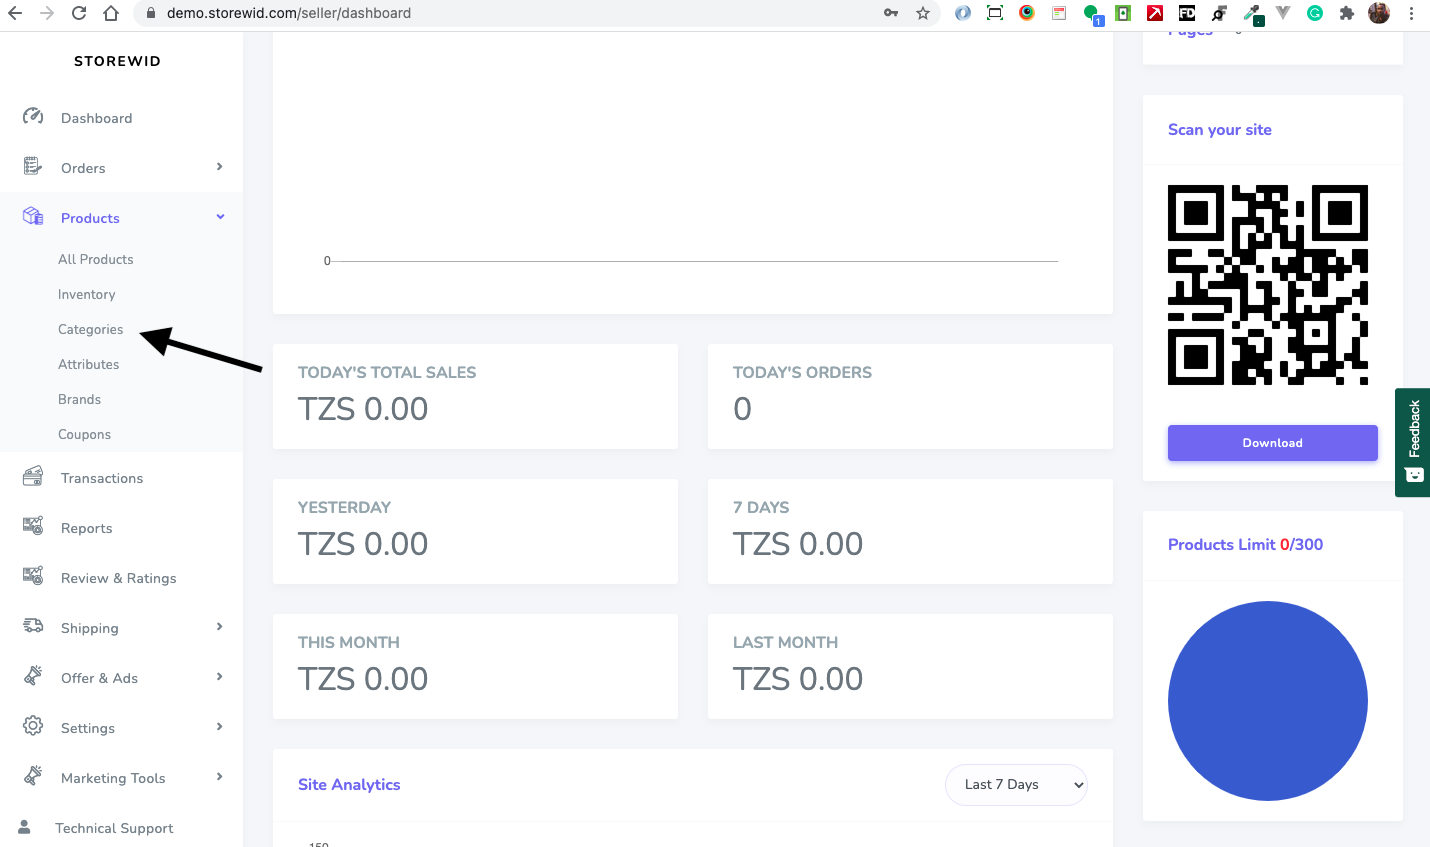Click the Reports menu label
The height and width of the screenshot is (847, 1430).
87,528
